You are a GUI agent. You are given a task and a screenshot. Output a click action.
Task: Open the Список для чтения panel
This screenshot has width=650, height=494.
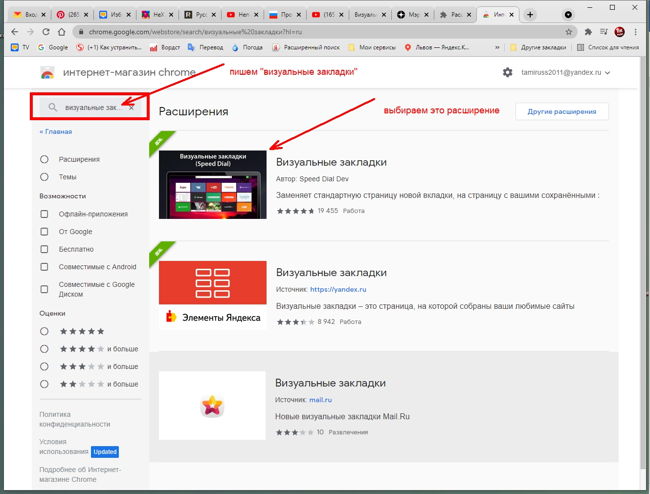pos(608,47)
